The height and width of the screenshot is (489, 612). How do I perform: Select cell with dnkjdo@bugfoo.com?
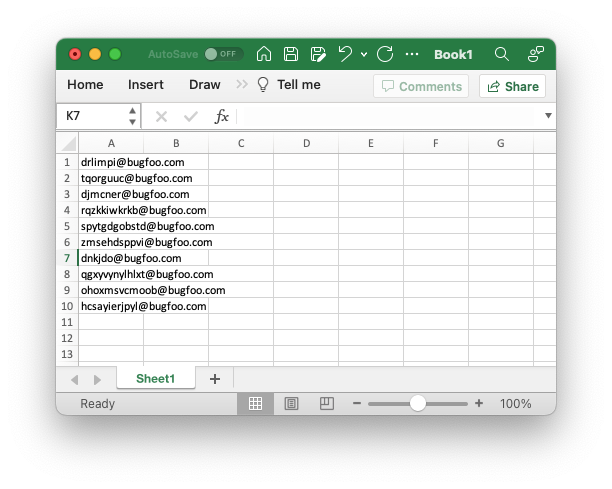point(111,258)
